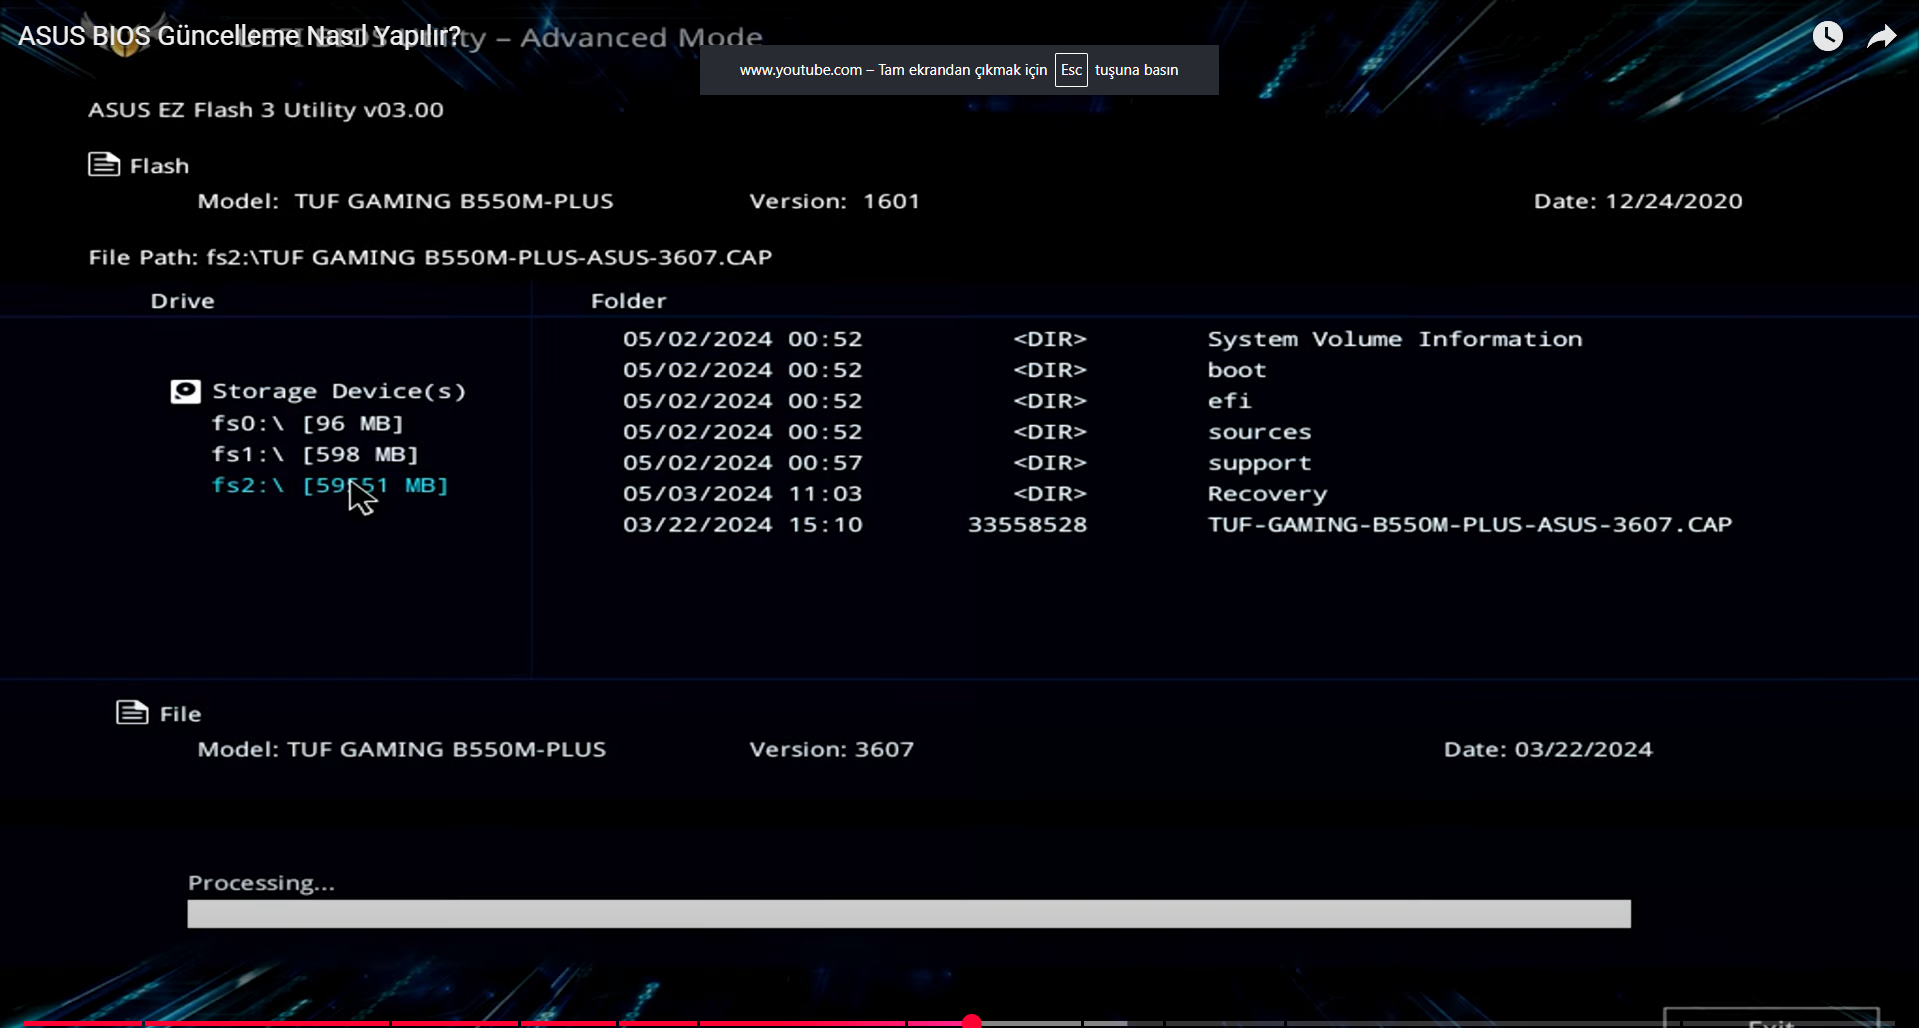Click the Date: 03/22/2024 text
The width and height of the screenshot is (1919, 1028).
click(1548, 749)
